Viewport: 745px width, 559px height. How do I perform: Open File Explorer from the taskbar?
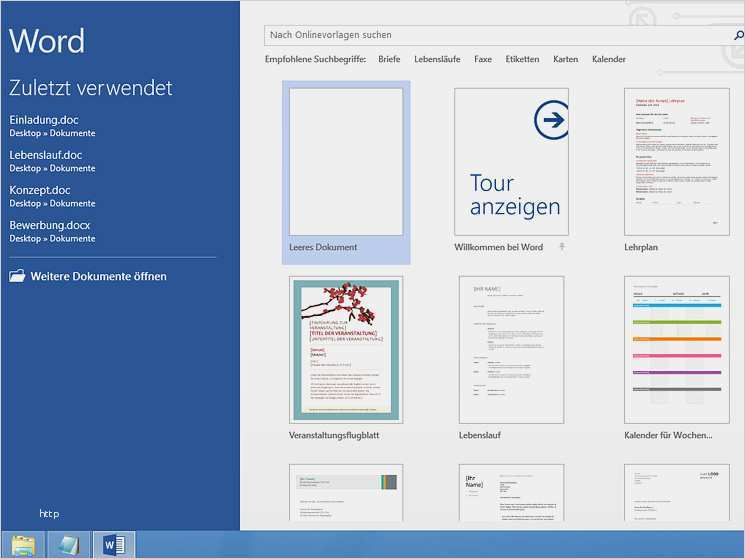pyautogui.click(x=23, y=545)
